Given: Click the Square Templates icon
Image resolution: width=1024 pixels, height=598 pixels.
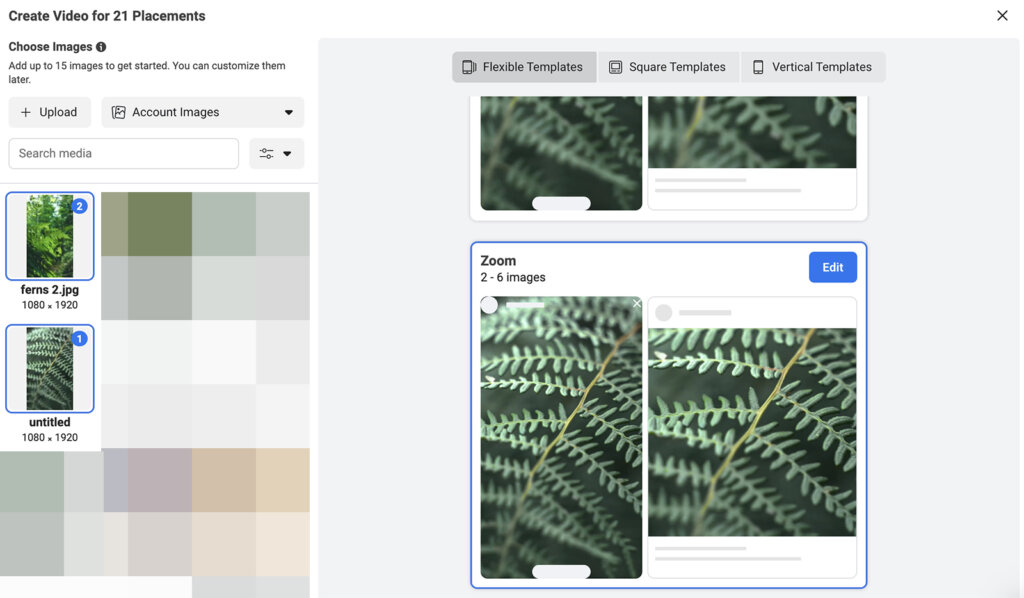Looking at the screenshot, I should click(615, 67).
